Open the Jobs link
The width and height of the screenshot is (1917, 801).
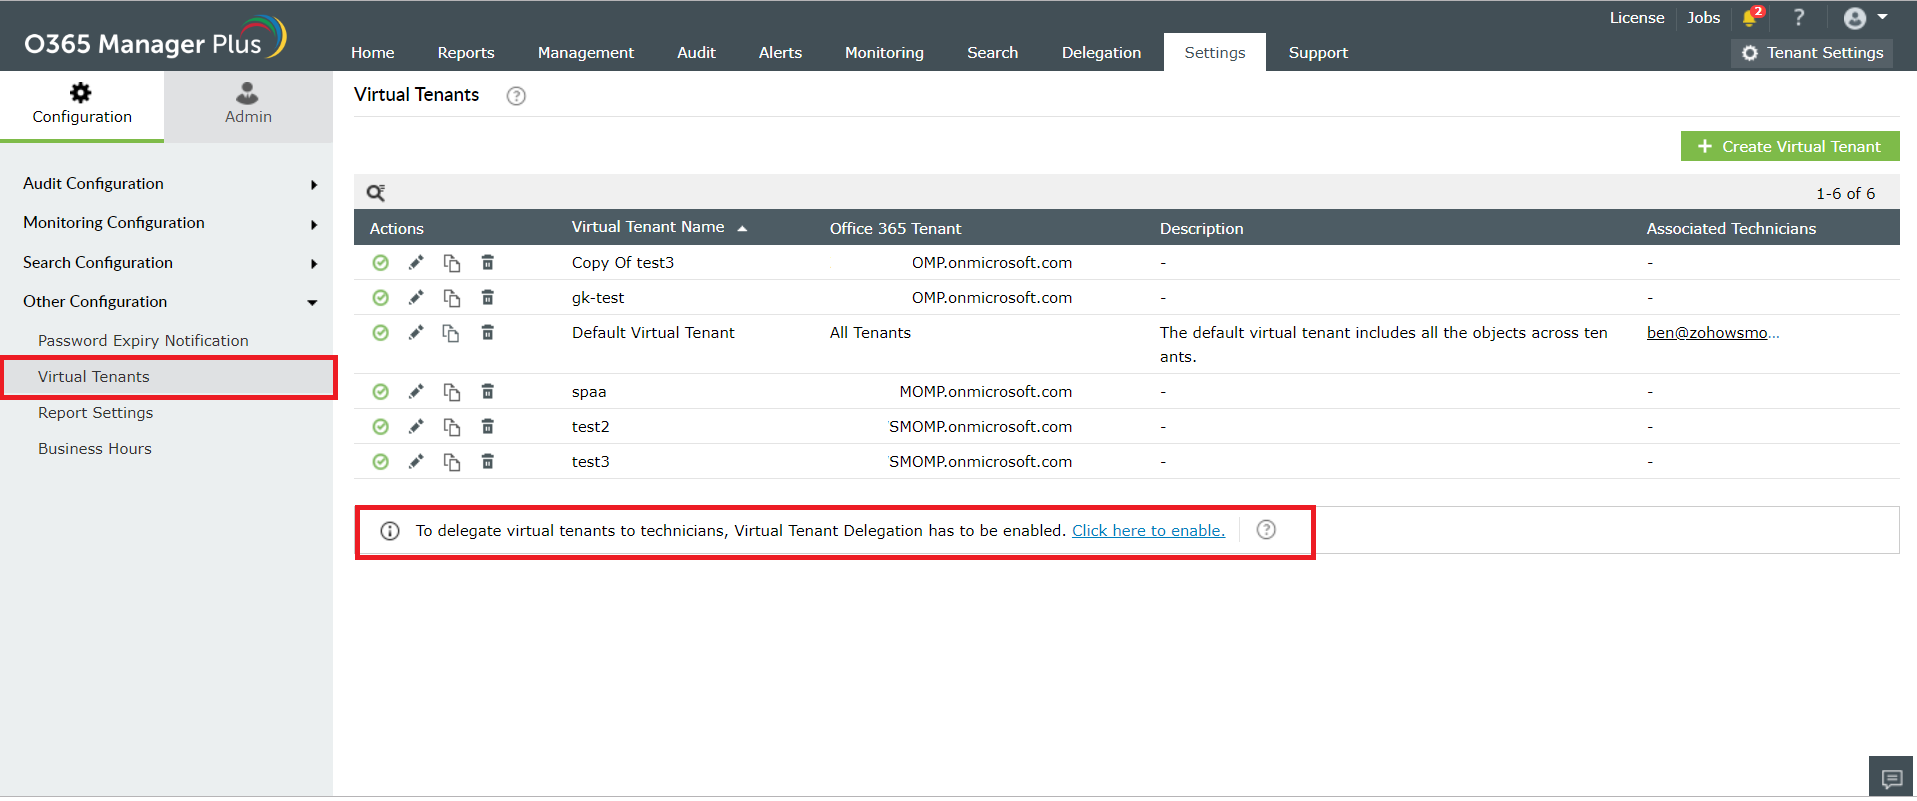1703,18
